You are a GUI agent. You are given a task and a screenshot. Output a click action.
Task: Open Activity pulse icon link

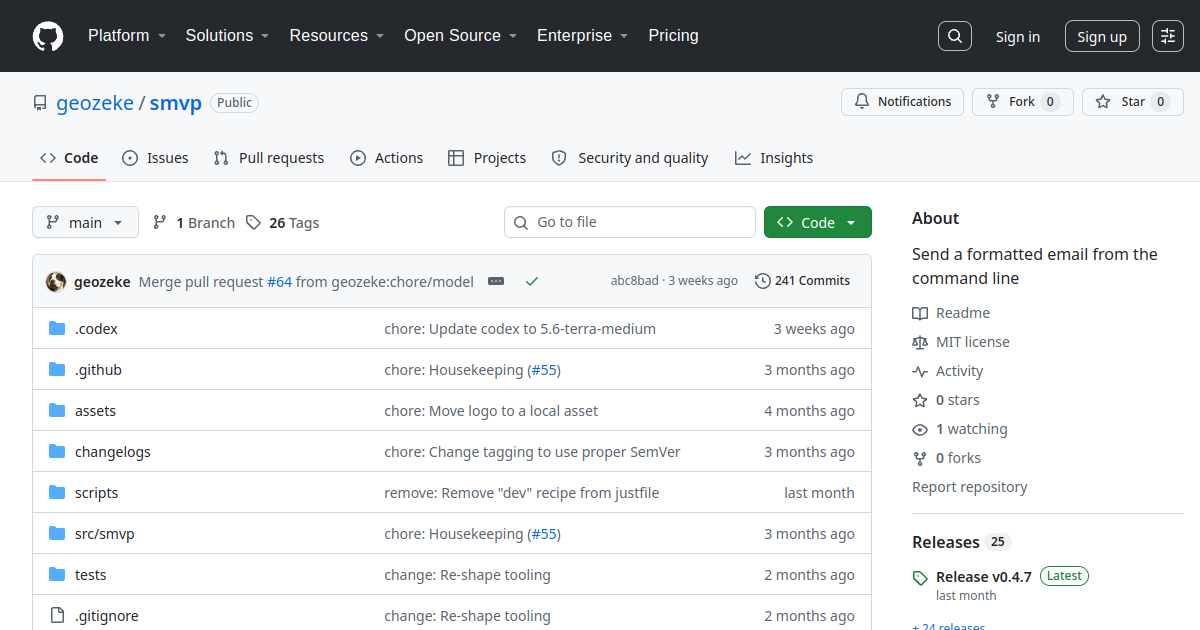point(920,371)
